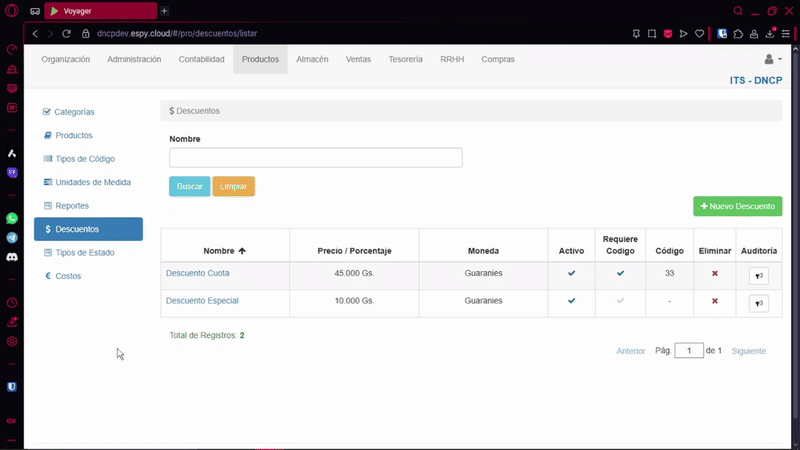Image resolution: width=800 pixels, height=450 pixels.
Task: Toggle Activo check for Descuento Cuota
Action: 572,273
